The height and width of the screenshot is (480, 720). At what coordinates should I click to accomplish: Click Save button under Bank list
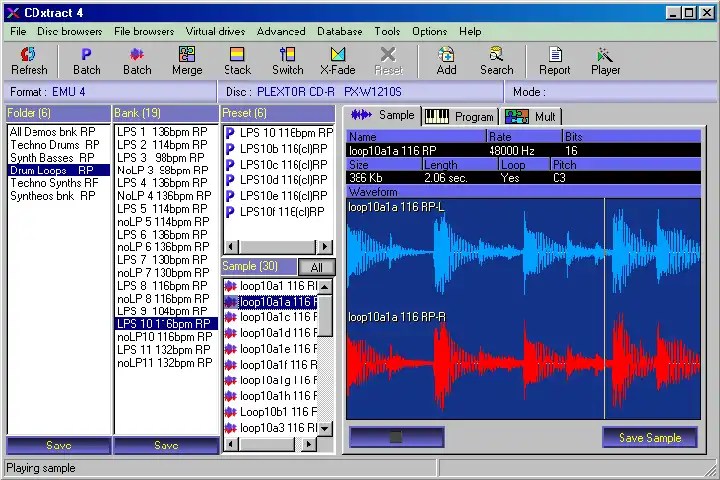166,445
